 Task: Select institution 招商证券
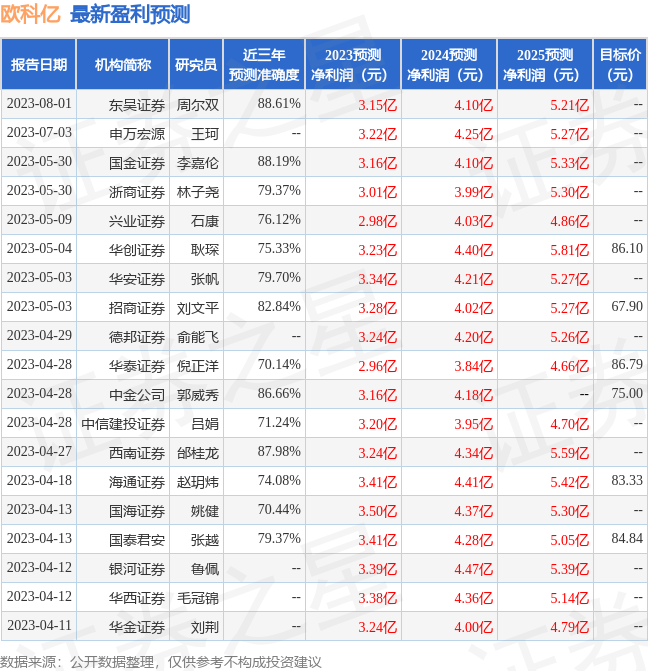137,309
